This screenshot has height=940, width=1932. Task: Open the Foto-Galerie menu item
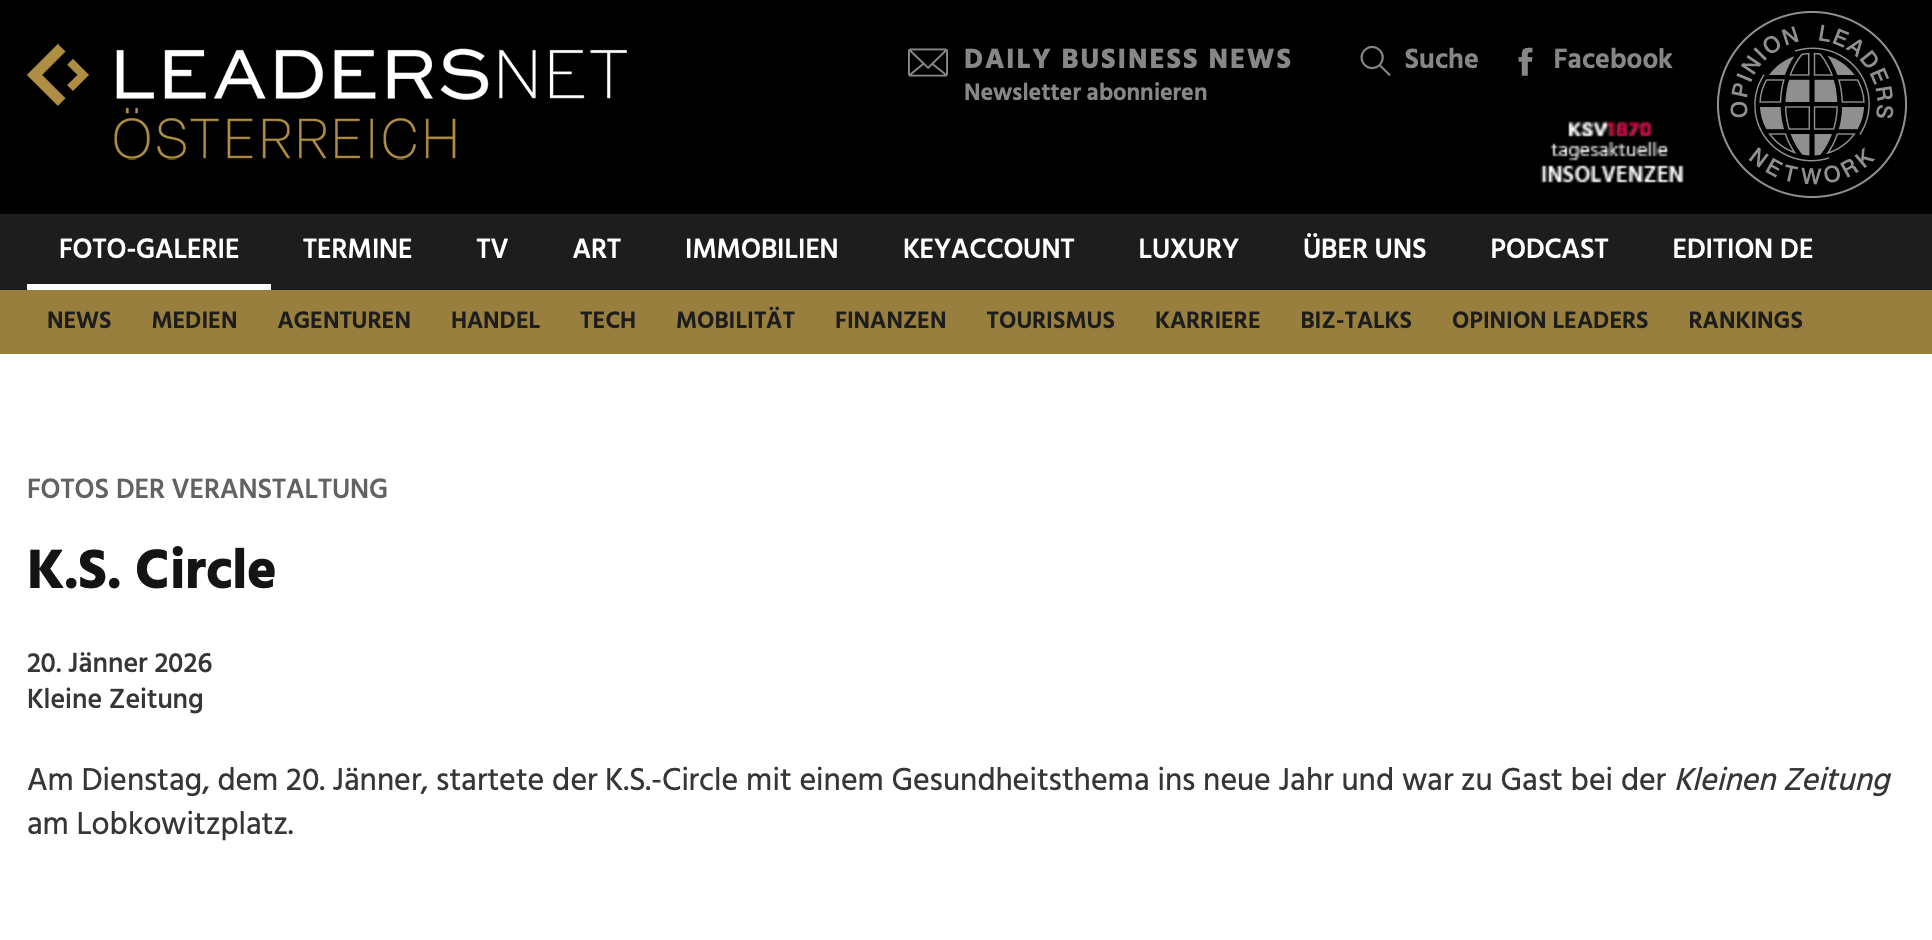click(x=149, y=249)
